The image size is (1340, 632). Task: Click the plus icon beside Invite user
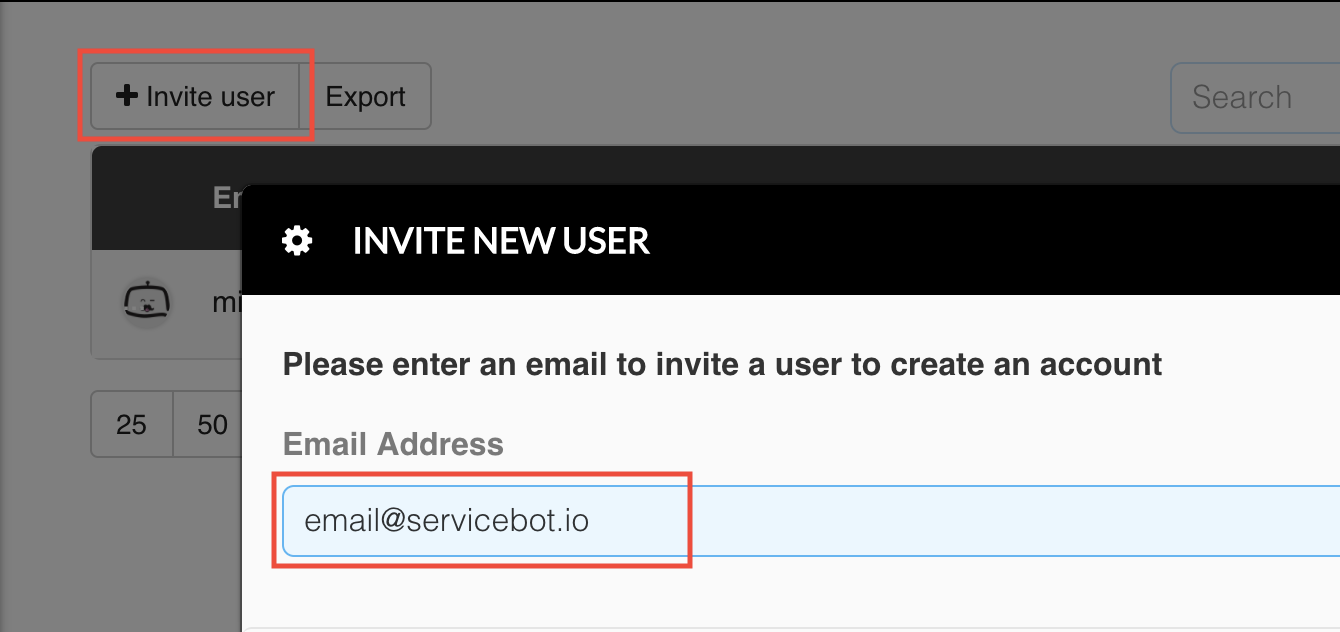(x=127, y=96)
